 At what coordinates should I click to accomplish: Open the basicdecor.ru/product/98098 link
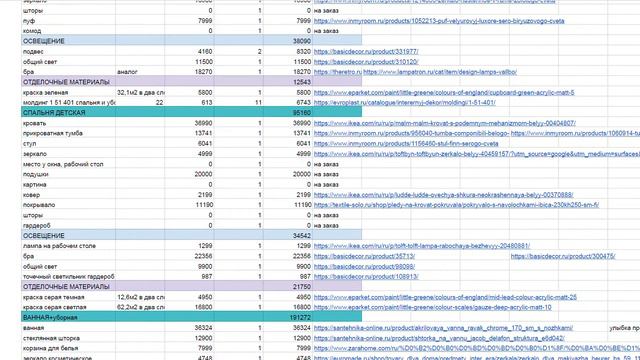(364, 266)
